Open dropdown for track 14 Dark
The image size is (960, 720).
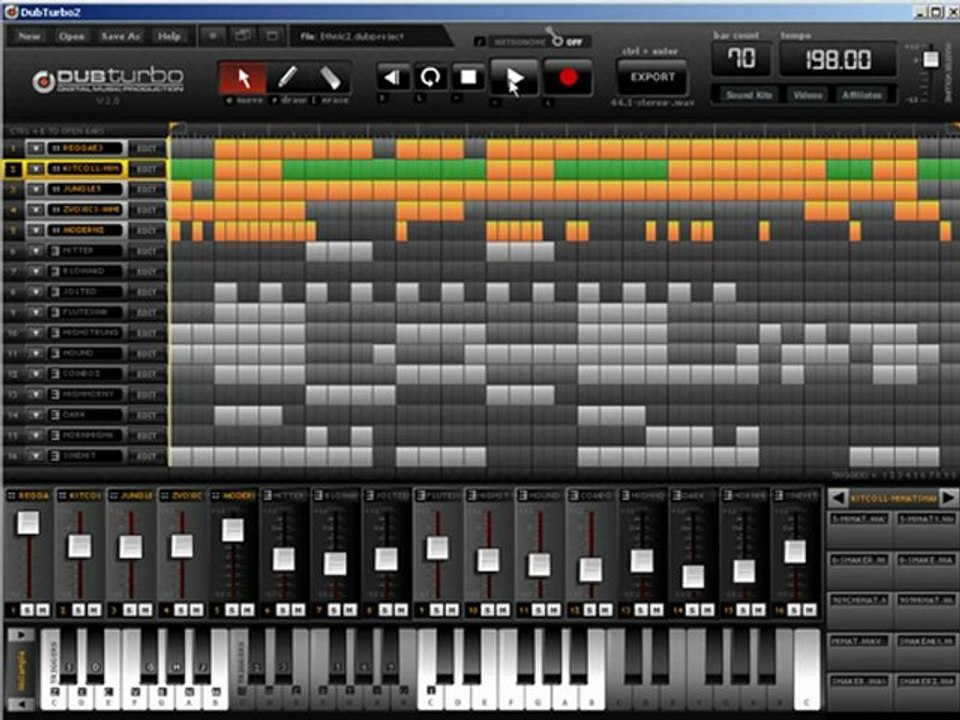tap(36, 415)
